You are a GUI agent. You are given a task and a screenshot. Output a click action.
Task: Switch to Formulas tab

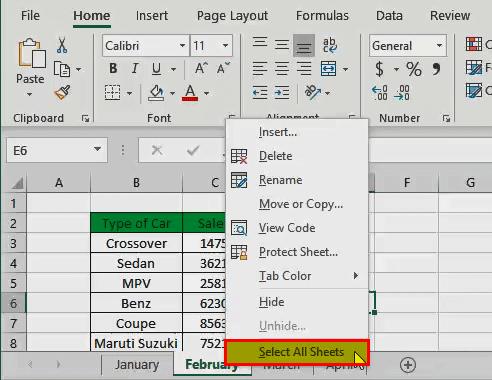click(322, 16)
